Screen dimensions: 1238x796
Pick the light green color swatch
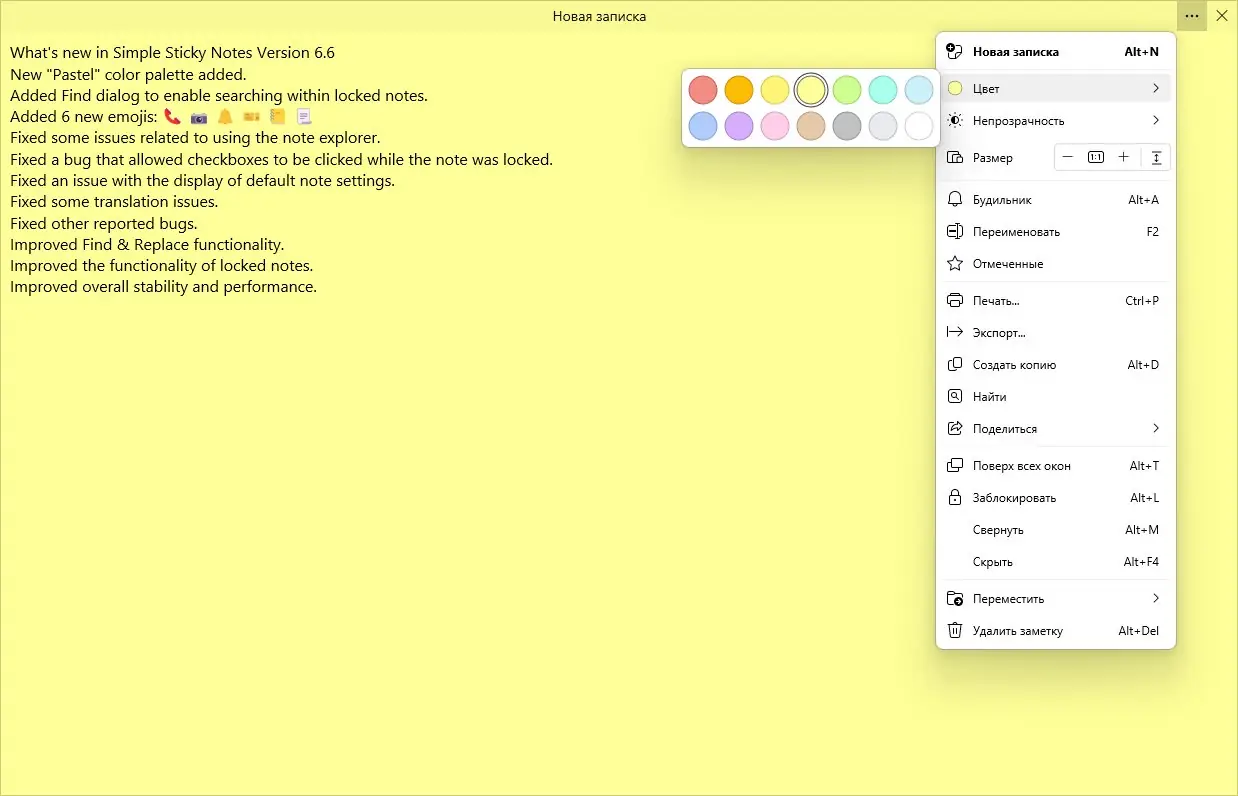847,90
